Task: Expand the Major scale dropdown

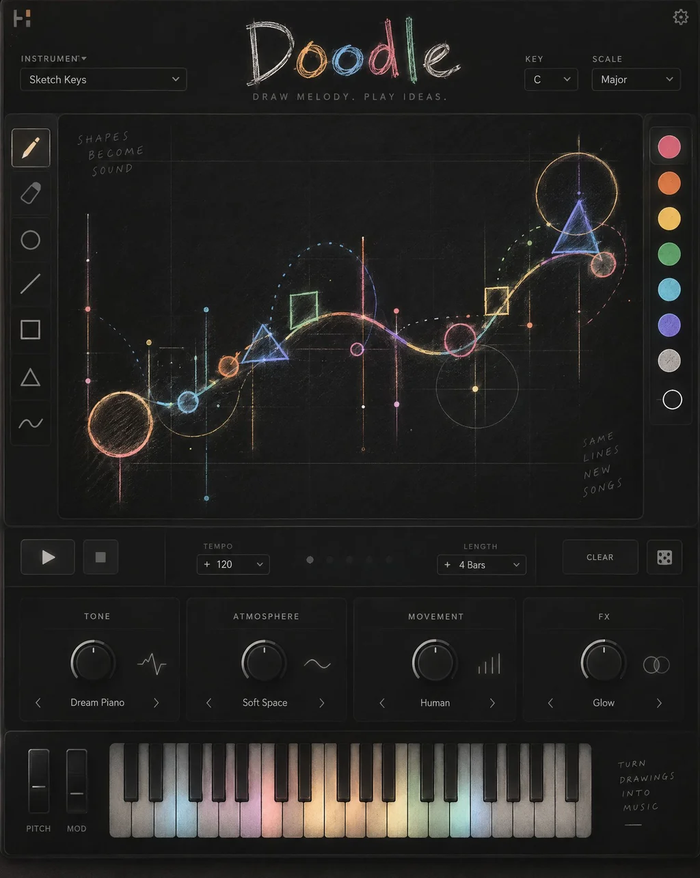Action: click(636, 80)
